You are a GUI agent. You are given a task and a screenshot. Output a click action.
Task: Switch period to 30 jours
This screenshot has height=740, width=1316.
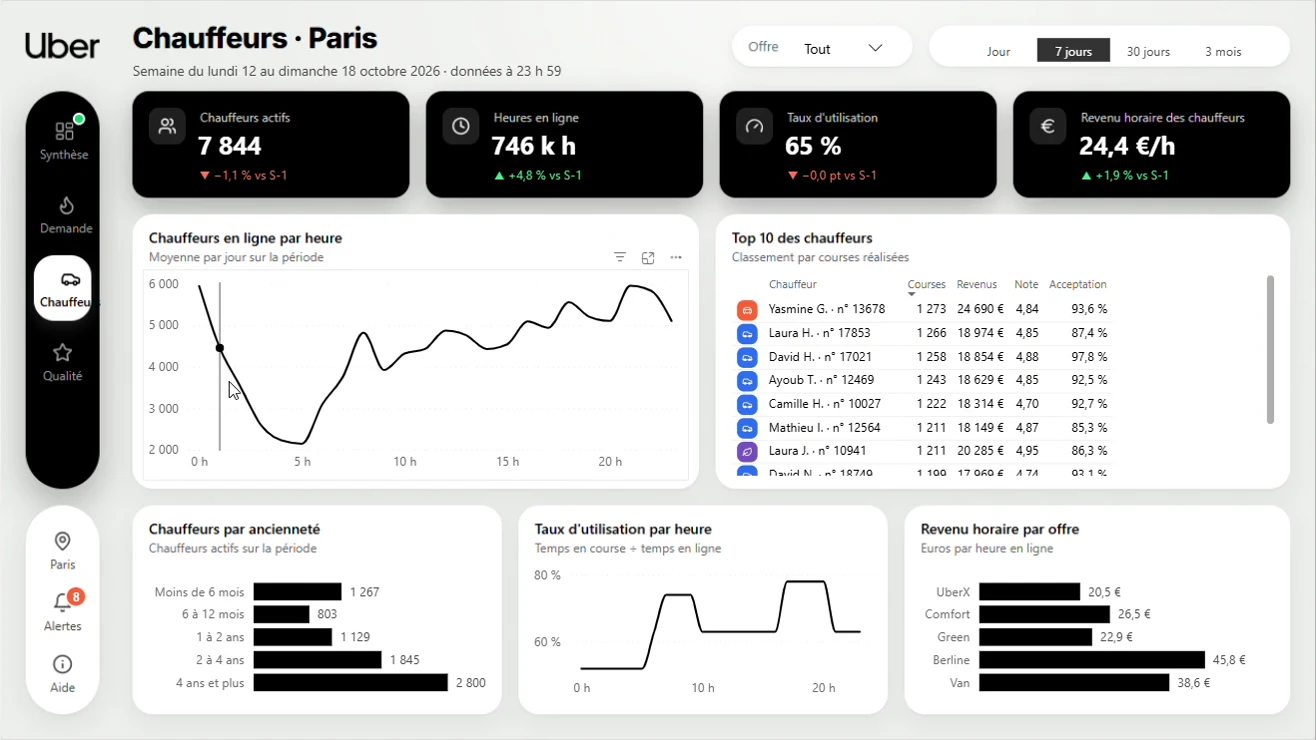tap(1148, 51)
